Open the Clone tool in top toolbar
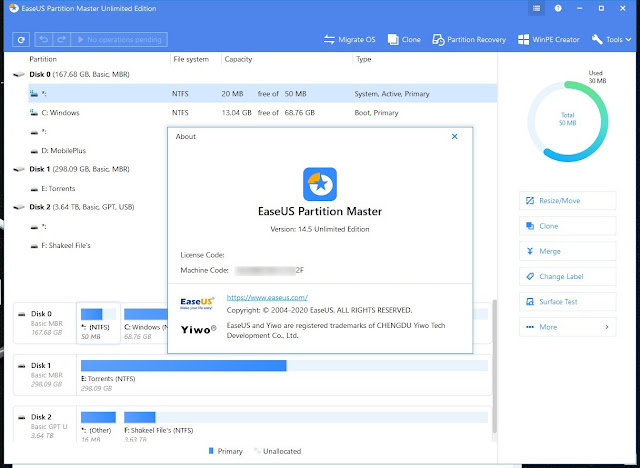 coord(404,40)
